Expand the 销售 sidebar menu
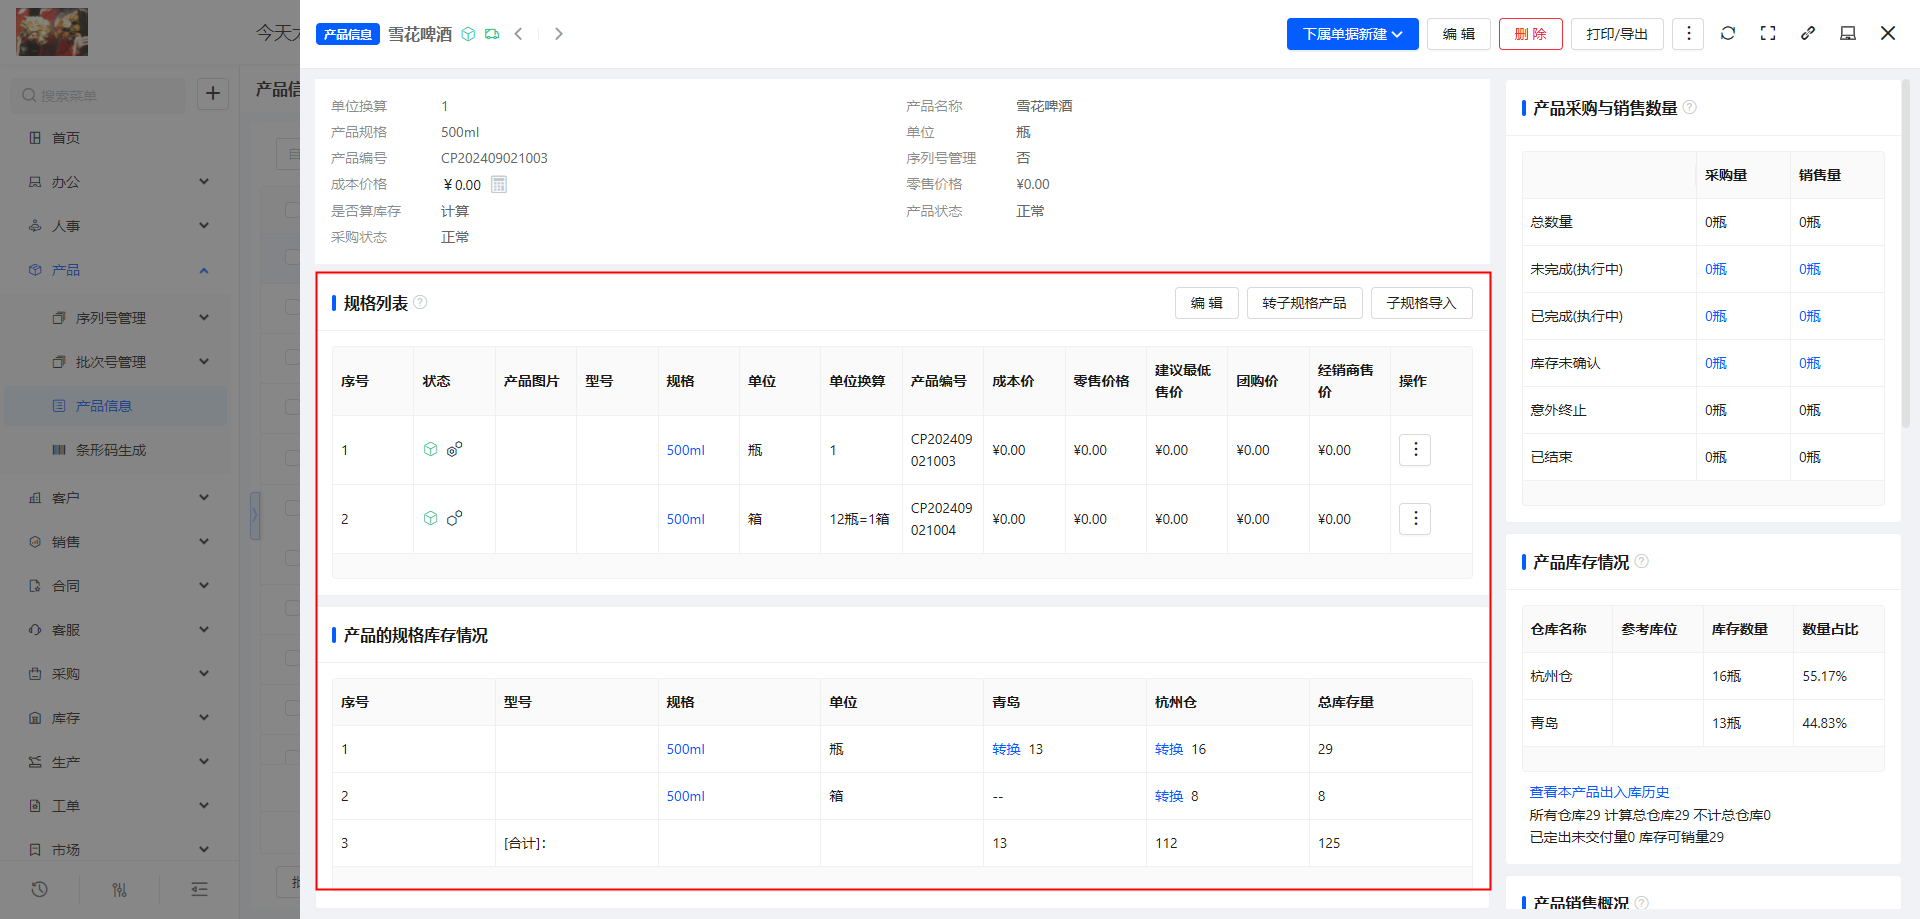Screen dimensions: 1920x919 point(120,542)
